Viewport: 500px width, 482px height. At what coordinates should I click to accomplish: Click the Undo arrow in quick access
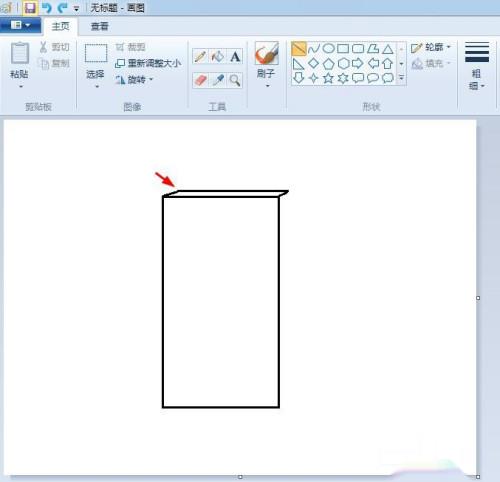coord(47,8)
